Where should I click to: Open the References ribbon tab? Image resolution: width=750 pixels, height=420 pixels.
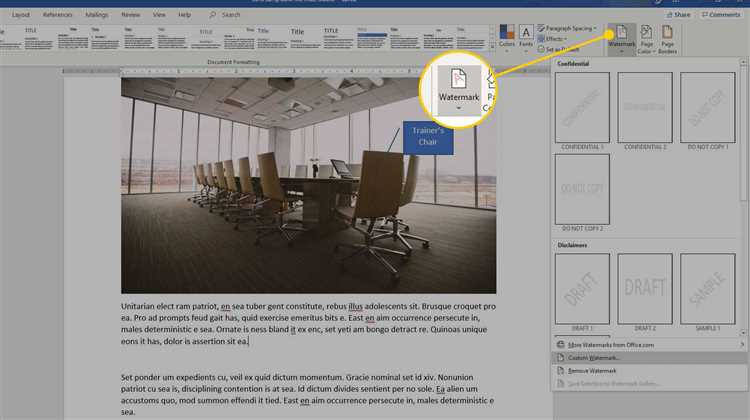(x=57, y=15)
